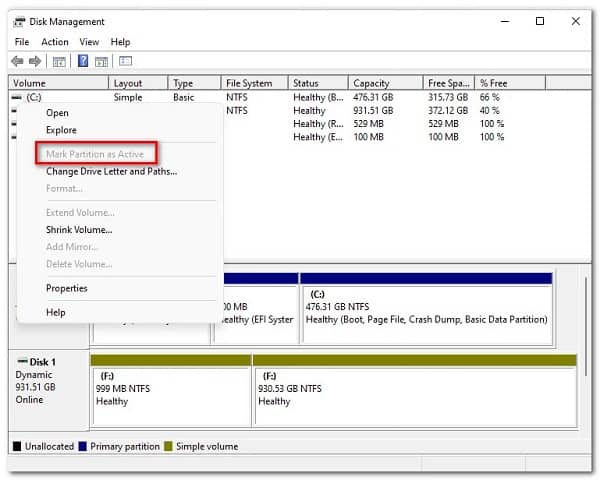This screenshot has width=600, height=480.
Task: Click the olive Simple volume legend swatch
Action: (168, 446)
